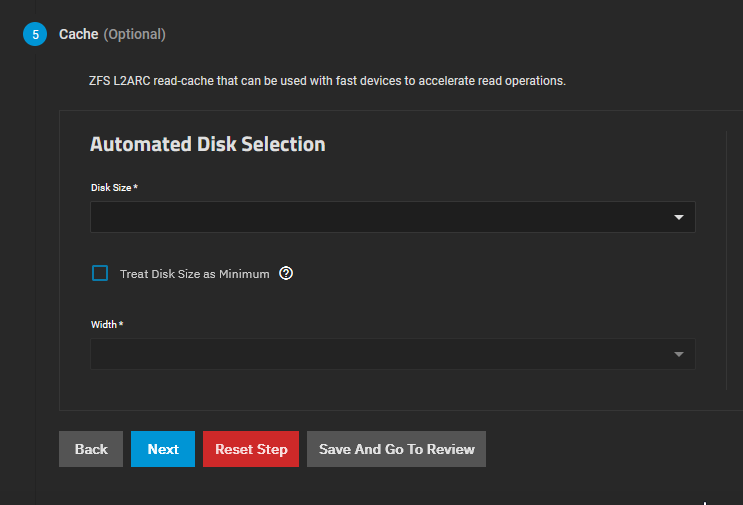The image size is (743, 505).
Task: Click the 'Treat Disk Size as Minimum' label text
Action: tap(194, 274)
